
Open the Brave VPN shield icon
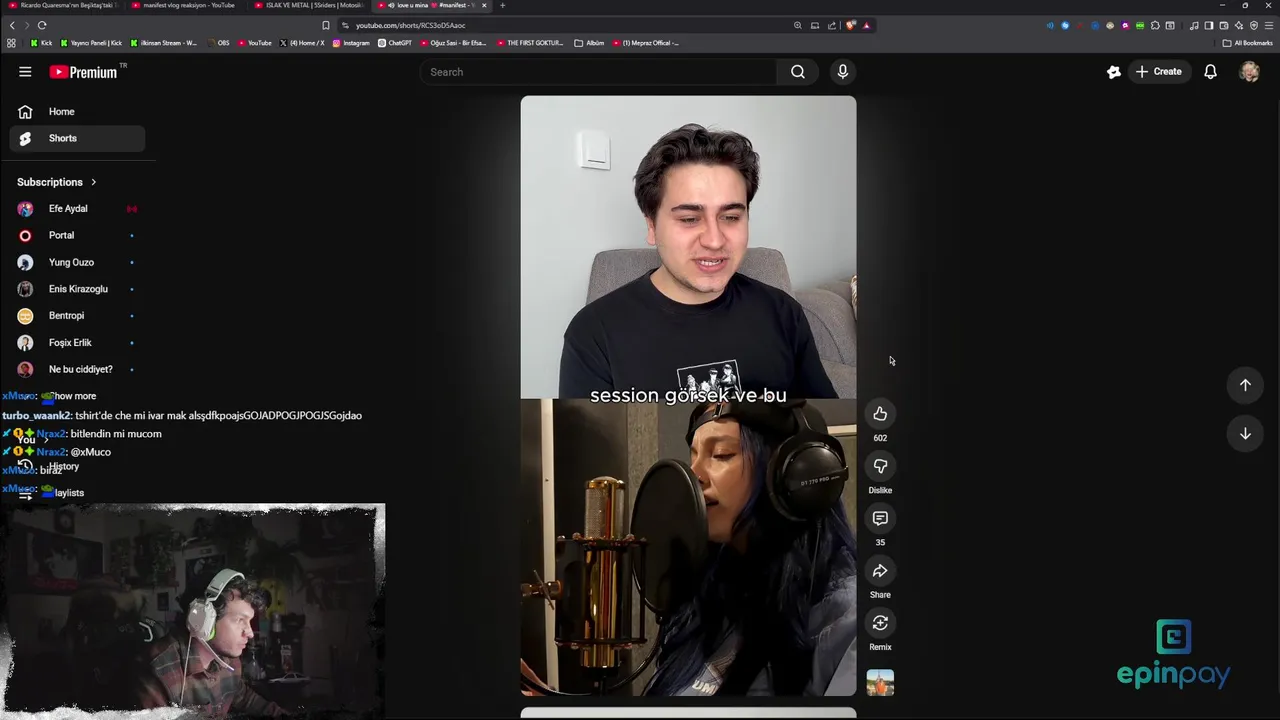(x=1254, y=25)
